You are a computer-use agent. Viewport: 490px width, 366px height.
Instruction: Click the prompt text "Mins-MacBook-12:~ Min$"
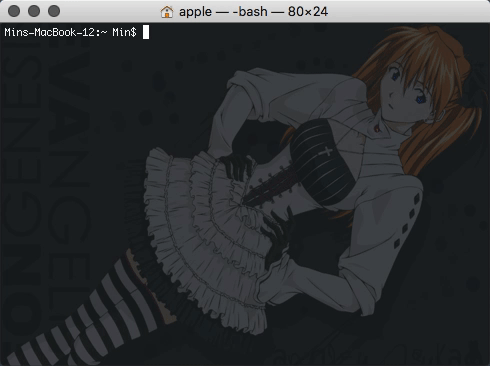coord(70,32)
